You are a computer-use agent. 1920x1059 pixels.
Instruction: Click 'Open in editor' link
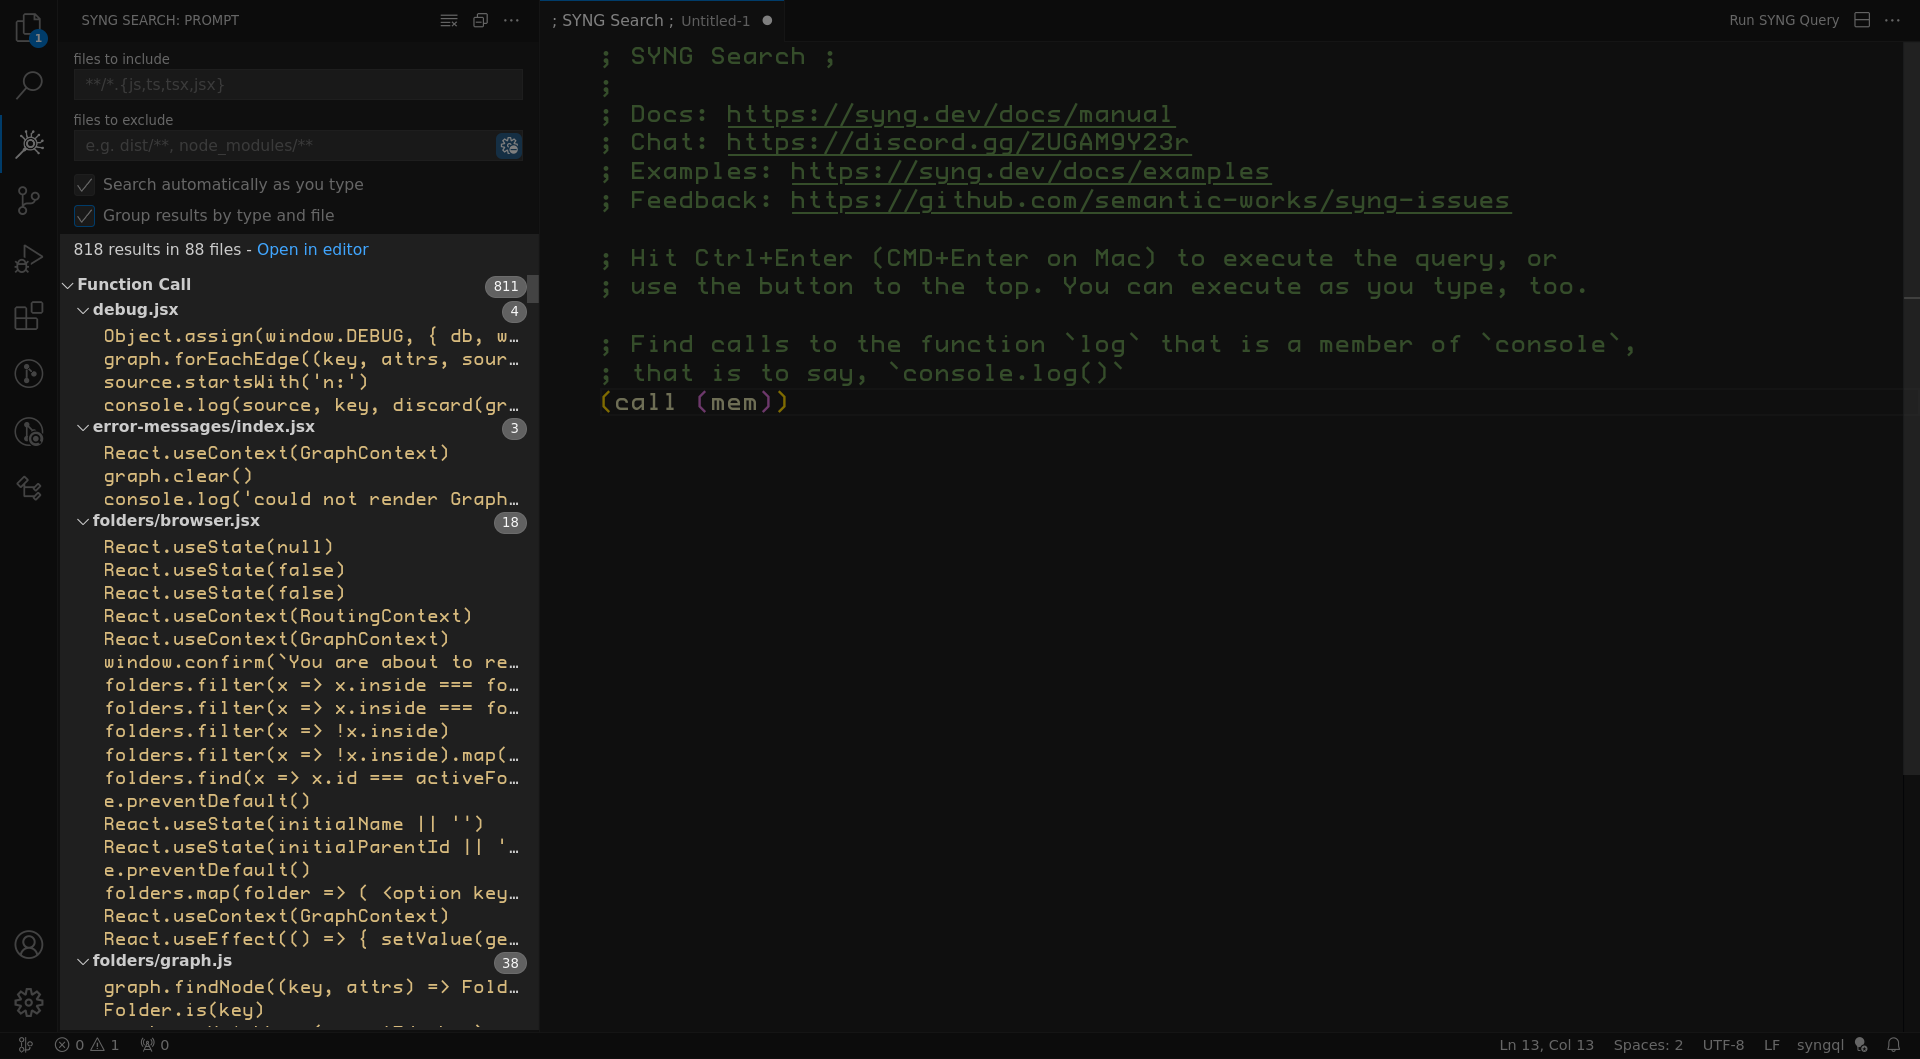click(312, 250)
